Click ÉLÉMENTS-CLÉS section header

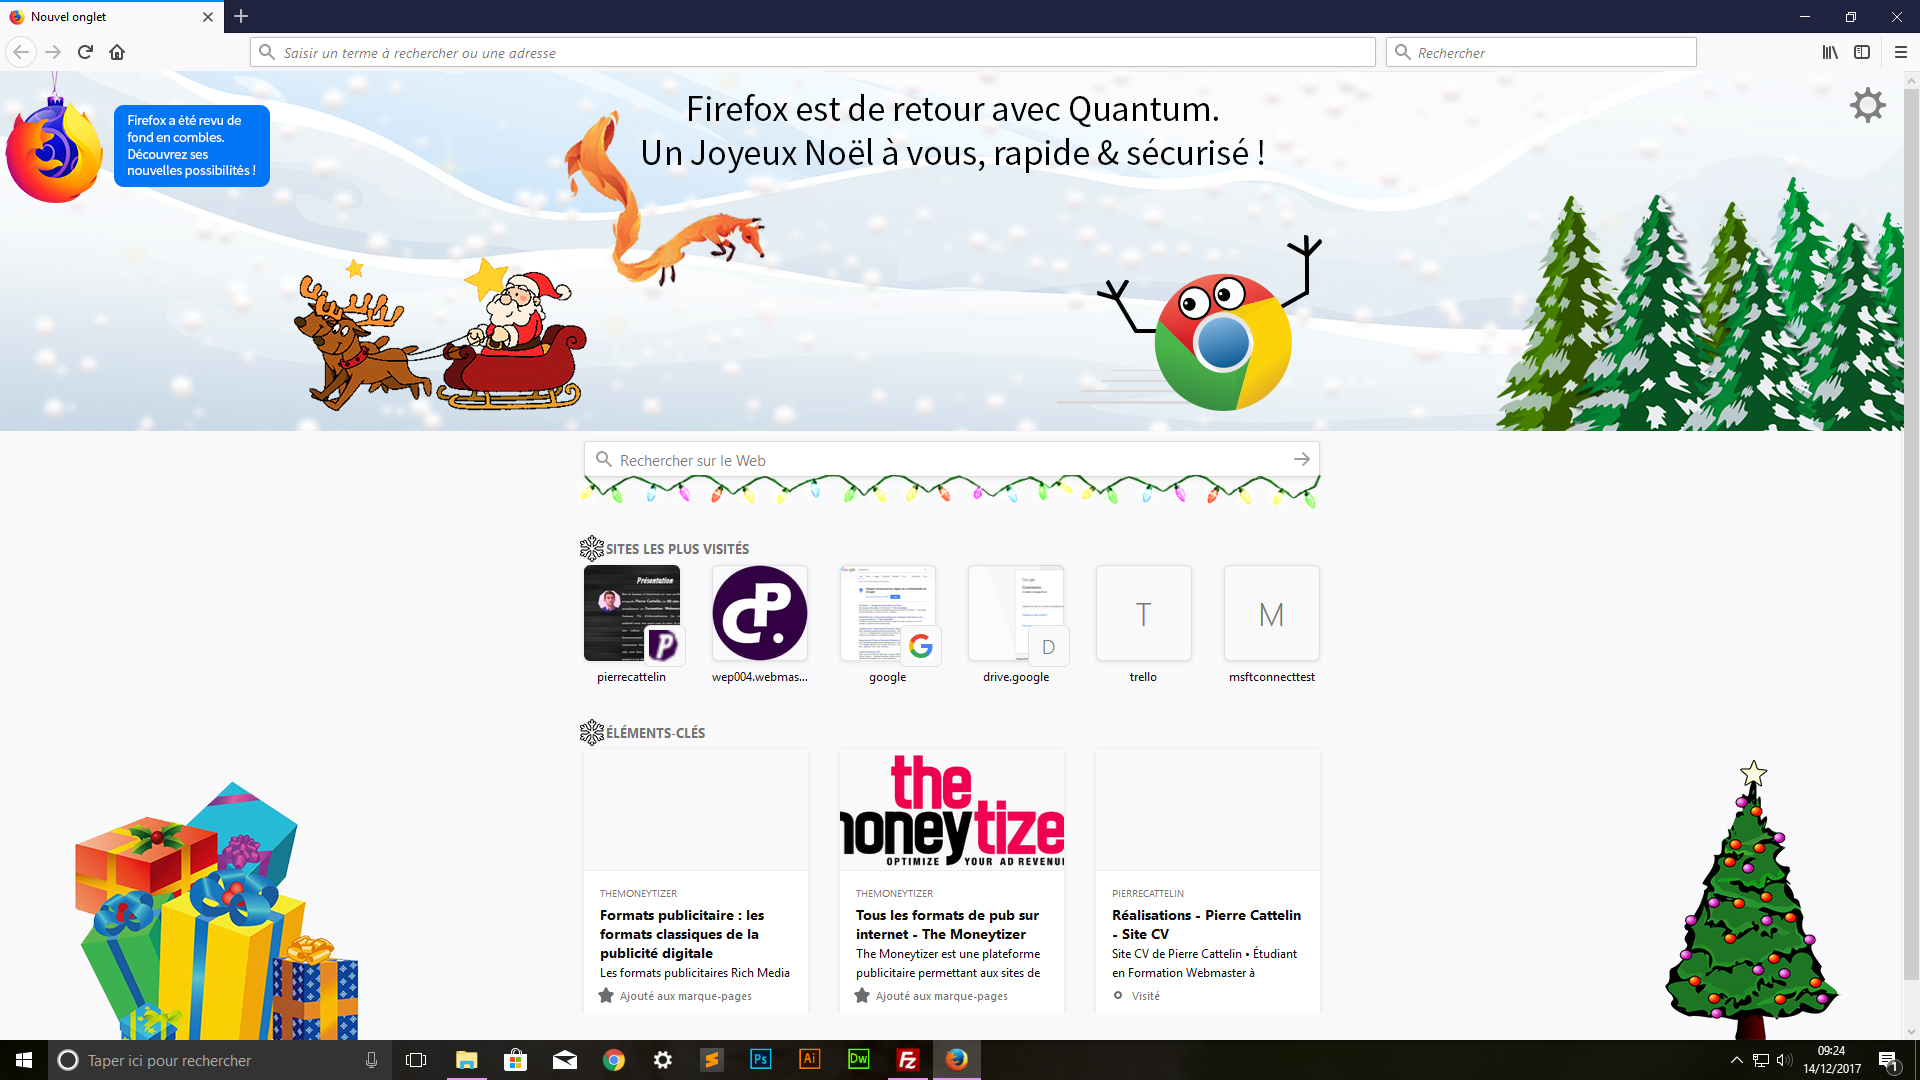pyautogui.click(x=655, y=733)
